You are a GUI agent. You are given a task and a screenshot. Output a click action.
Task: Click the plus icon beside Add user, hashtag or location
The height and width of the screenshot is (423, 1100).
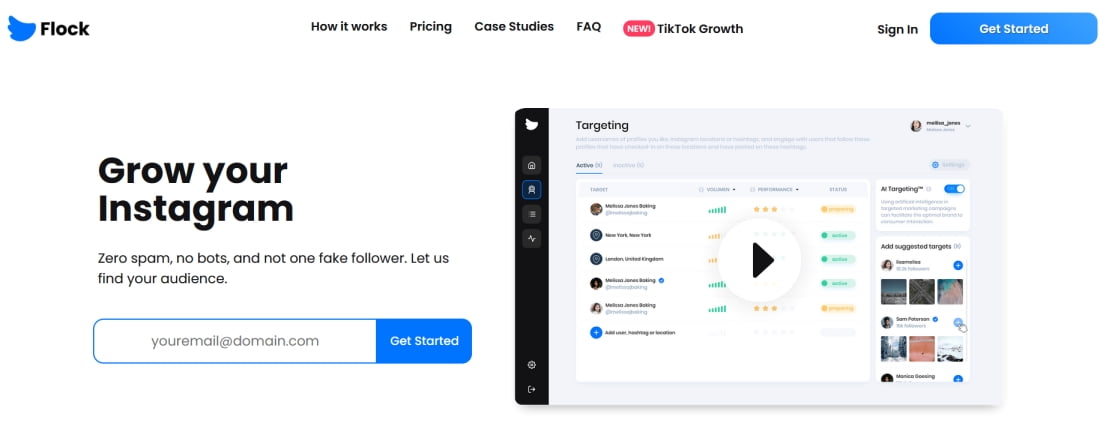[x=596, y=333]
